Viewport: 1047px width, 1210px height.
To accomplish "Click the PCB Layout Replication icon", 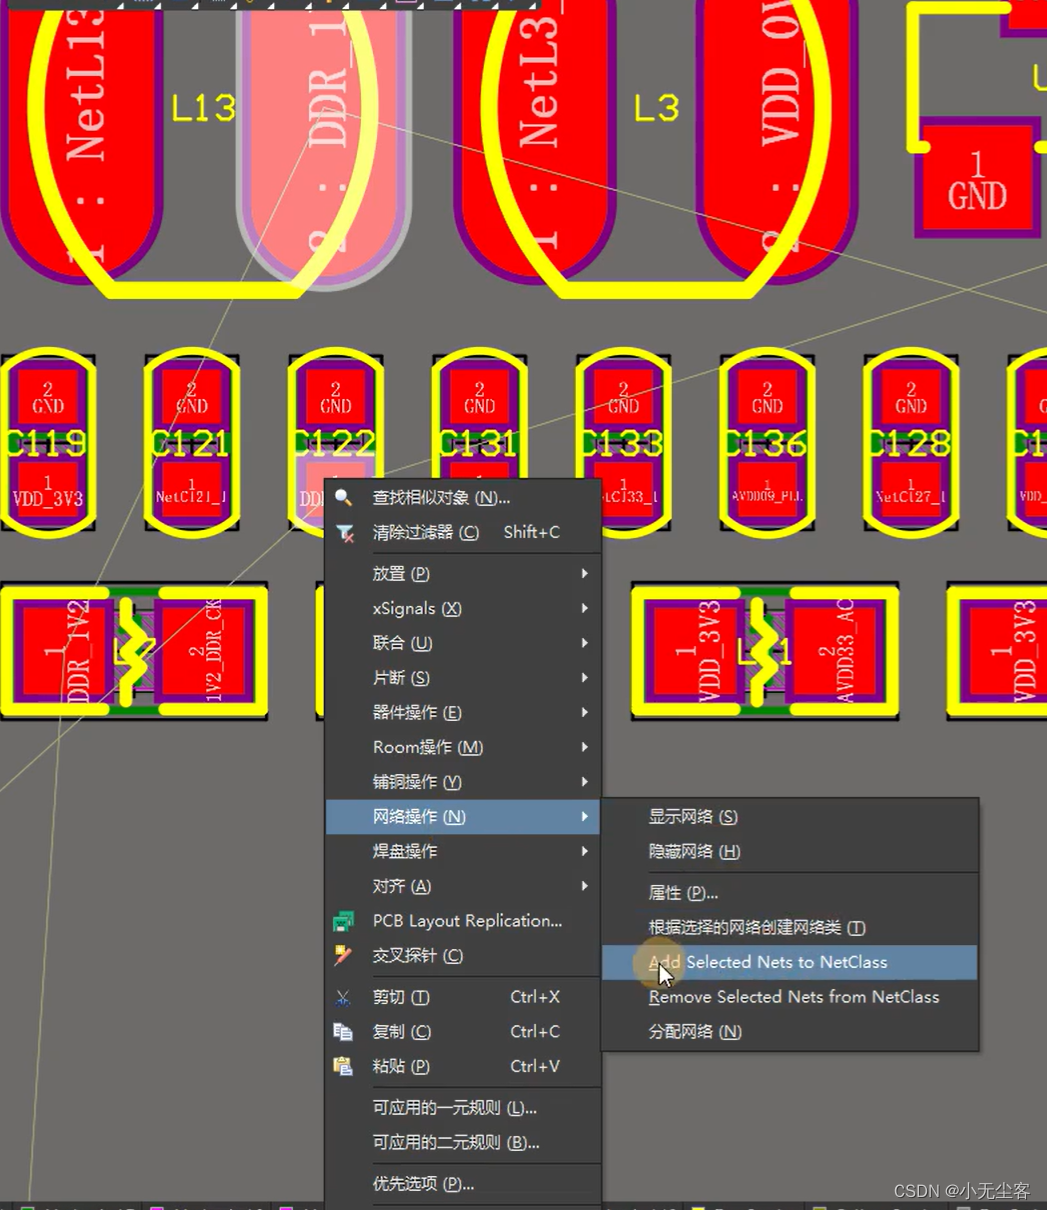I will (x=343, y=921).
